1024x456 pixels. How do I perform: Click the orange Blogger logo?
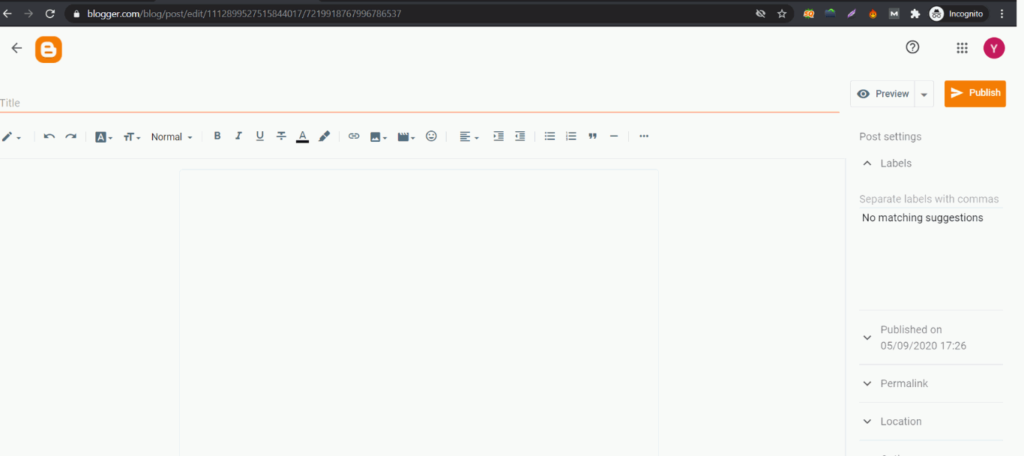(x=48, y=50)
